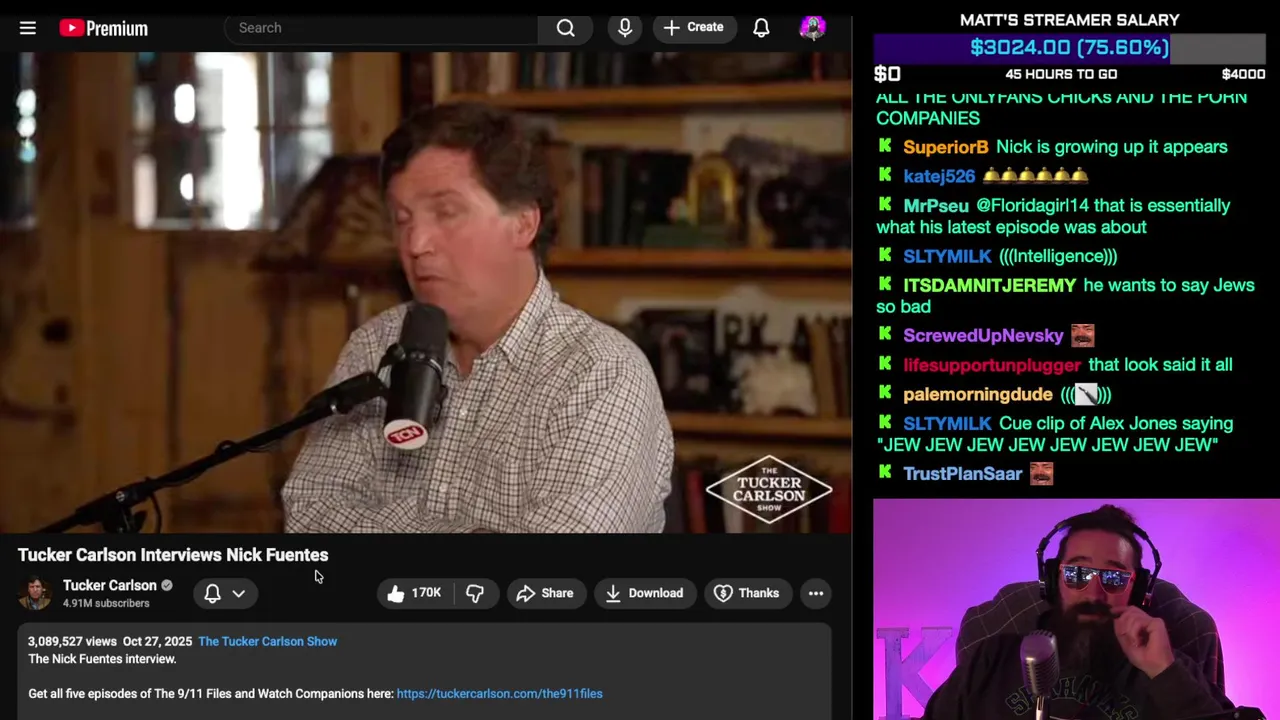Open the notifications bell in header
Screen dimensions: 1280x720
[761, 28]
